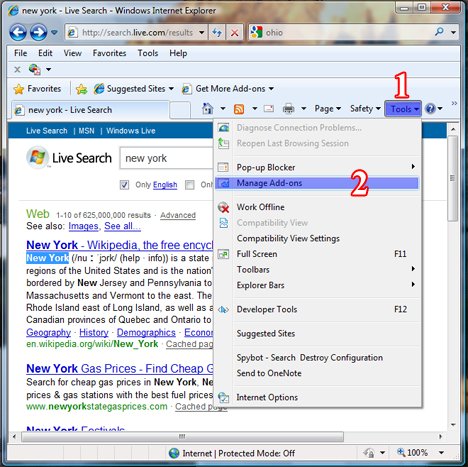
Task: Uncheck the Only English checkbox
Action: click(x=124, y=185)
